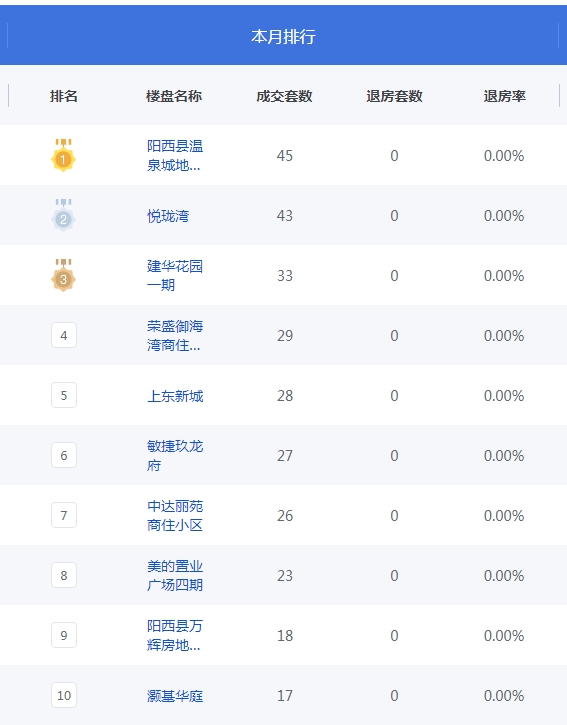The height and width of the screenshot is (725, 567).
Task: Select the rank 10 number badge
Action: (64, 695)
